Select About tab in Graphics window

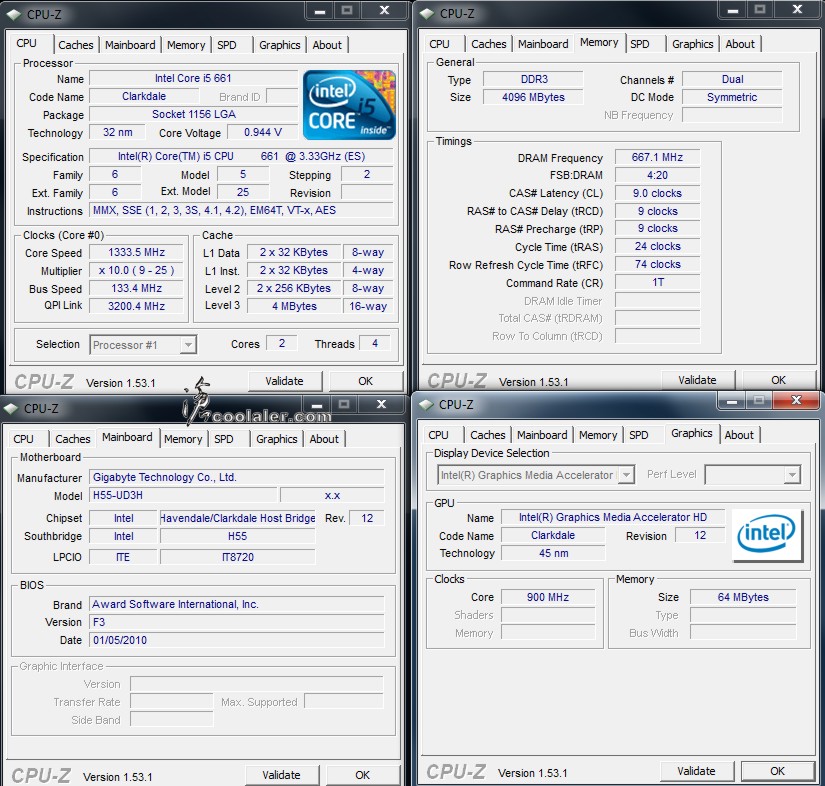pos(739,436)
